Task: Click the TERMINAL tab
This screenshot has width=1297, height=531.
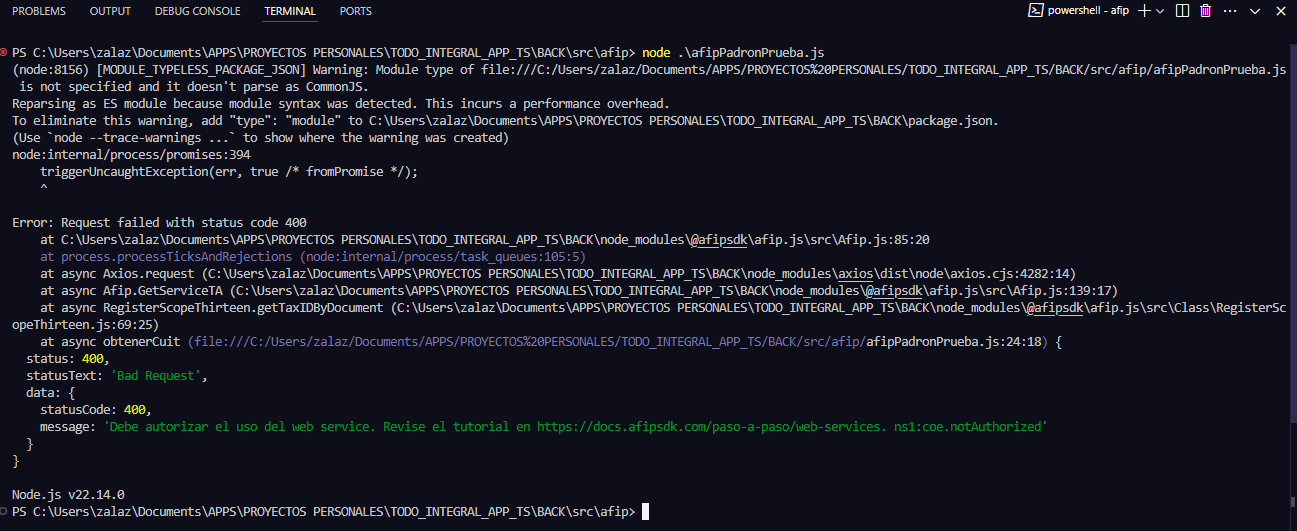Action: click(x=290, y=12)
